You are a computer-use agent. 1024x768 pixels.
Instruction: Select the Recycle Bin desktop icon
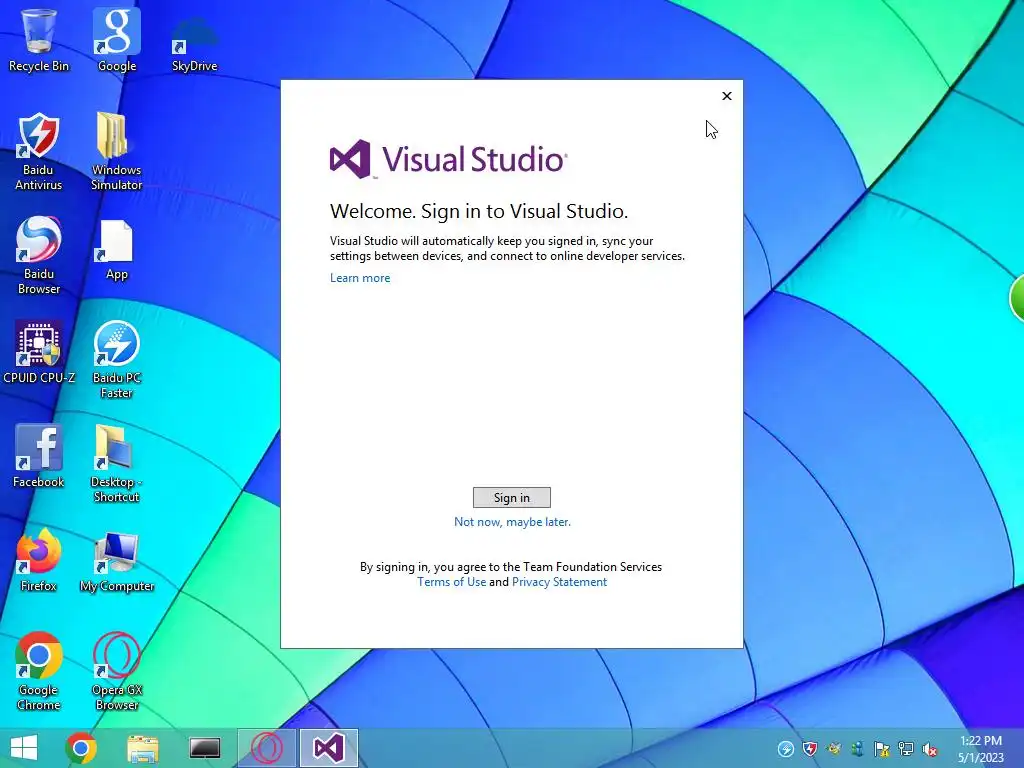(x=39, y=39)
